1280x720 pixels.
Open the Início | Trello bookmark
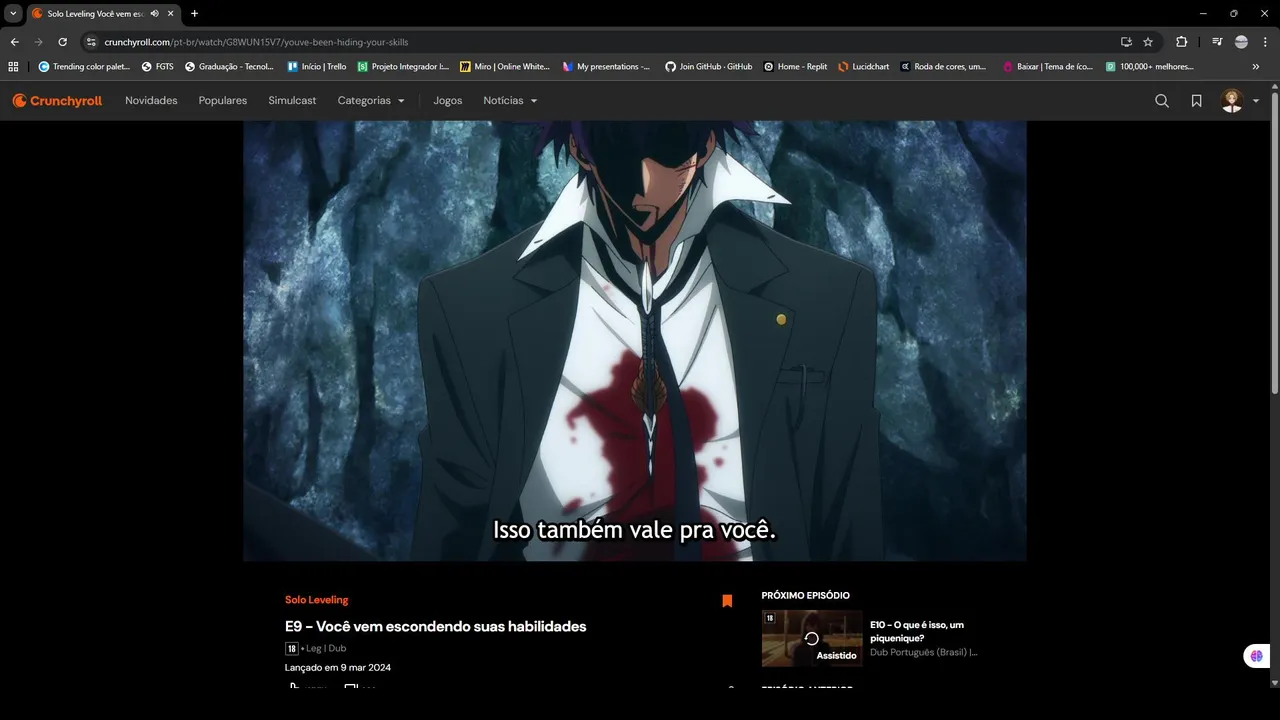click(x=317, y=67)
